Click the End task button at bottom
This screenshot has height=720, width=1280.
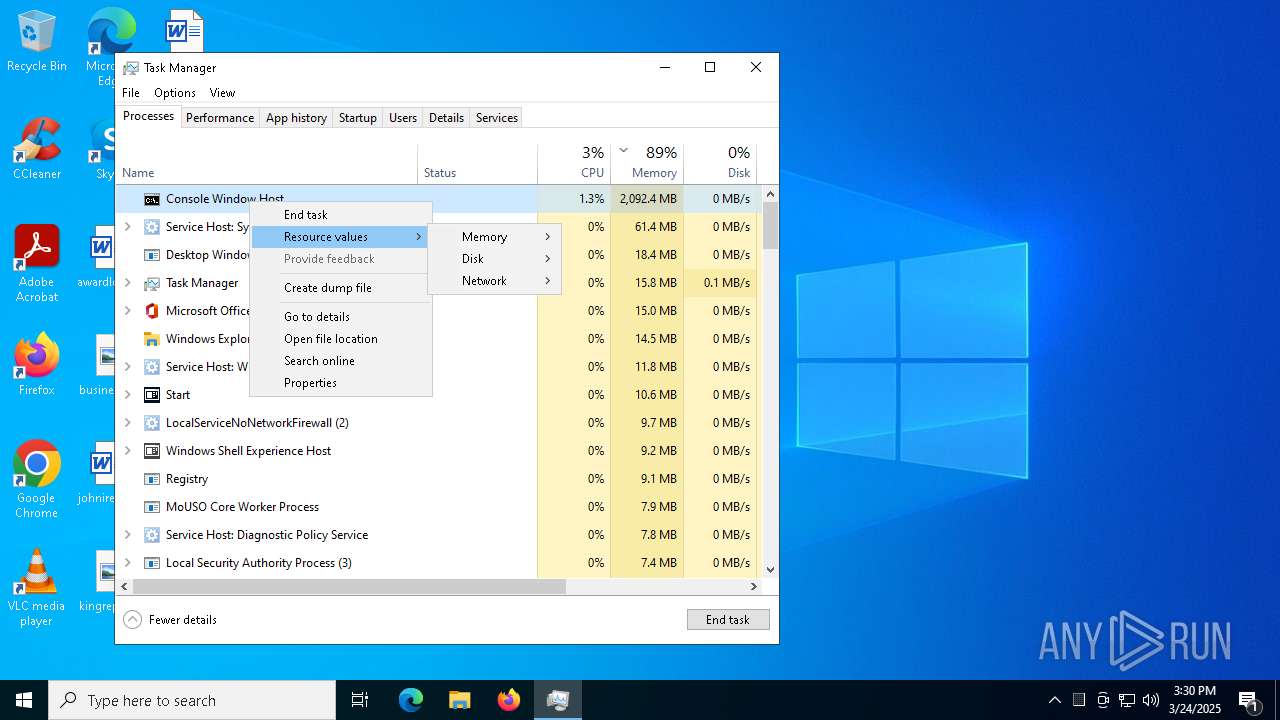(x=728, y=620)
